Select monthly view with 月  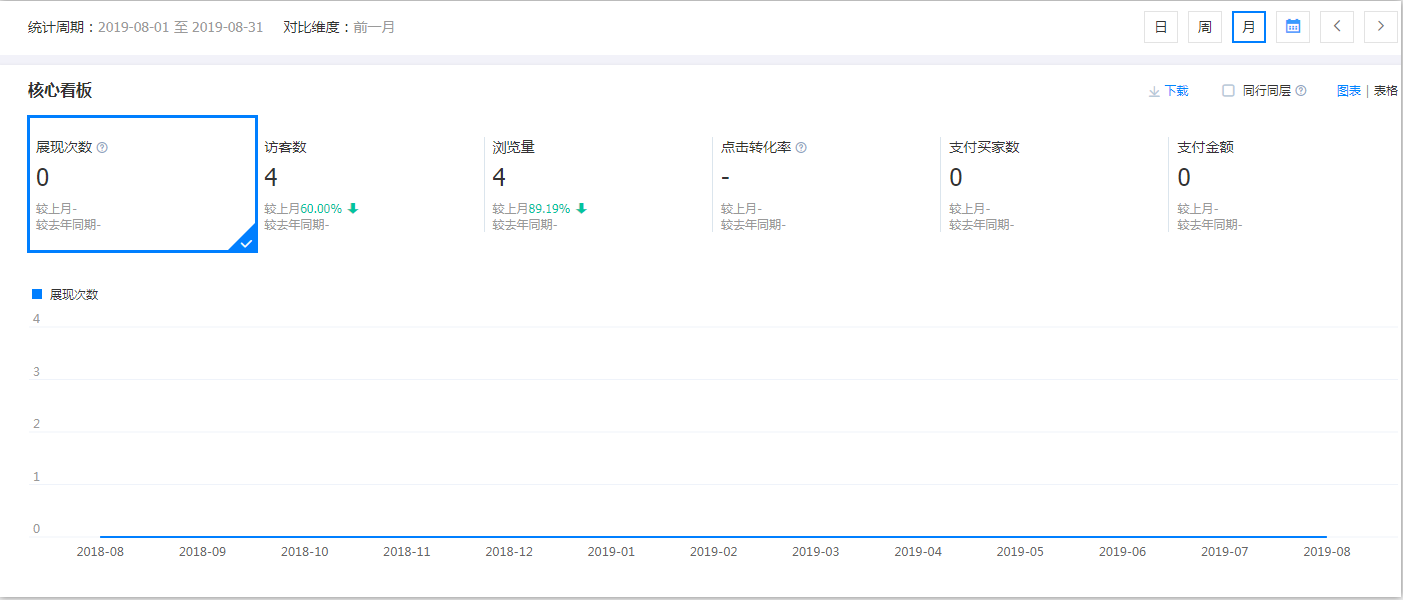pos(1249,27)
